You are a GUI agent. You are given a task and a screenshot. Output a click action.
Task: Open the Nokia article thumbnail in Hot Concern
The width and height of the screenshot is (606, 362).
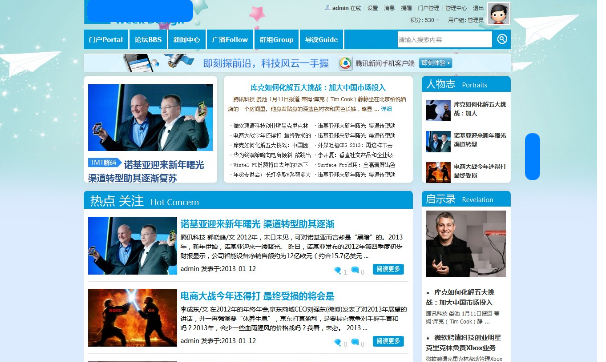[132, 246]
